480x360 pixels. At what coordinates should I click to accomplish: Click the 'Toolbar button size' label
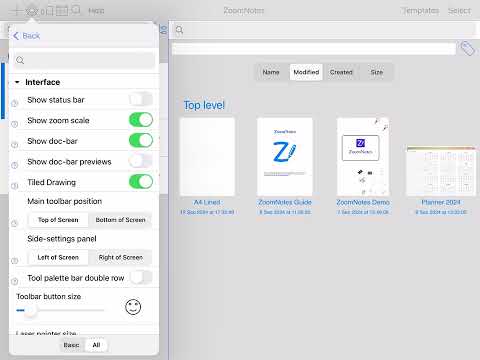pos(49,296)
